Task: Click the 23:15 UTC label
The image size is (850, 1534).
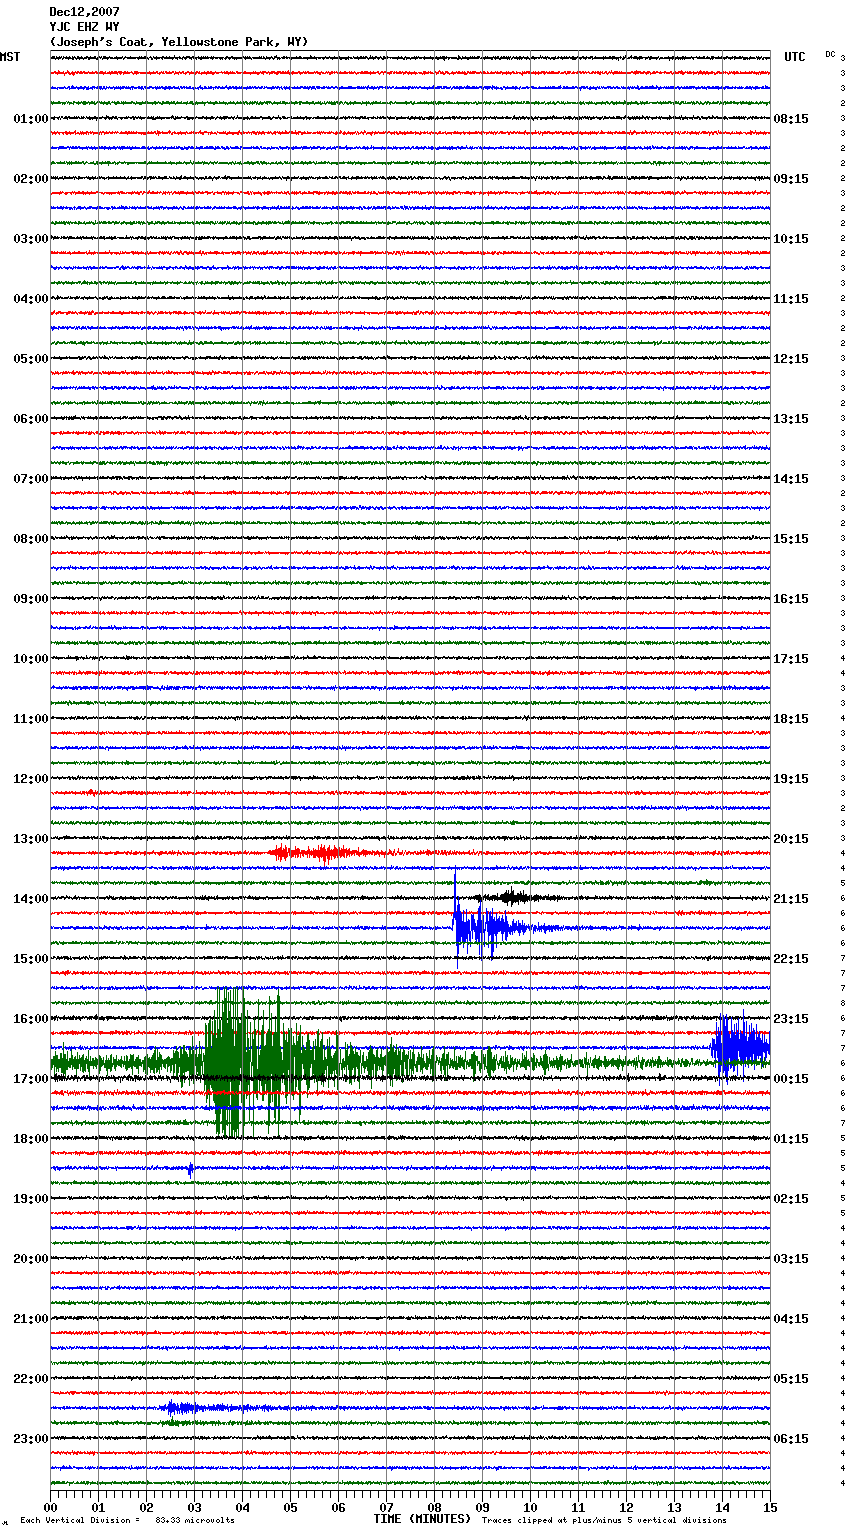Action: [x=791, y=1019]
